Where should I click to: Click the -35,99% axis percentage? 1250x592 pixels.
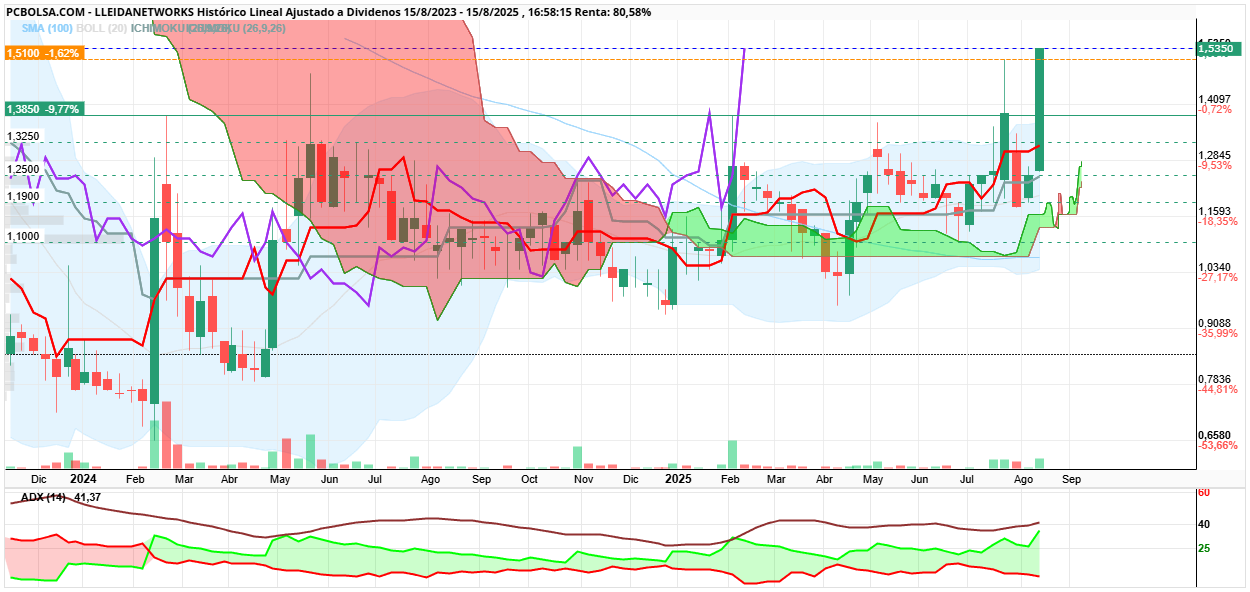click(1216, 333)
